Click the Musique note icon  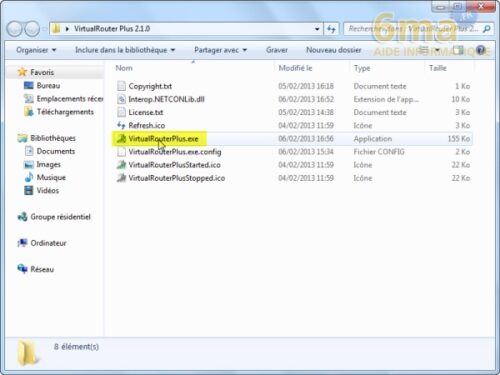[x=29, y=177]
